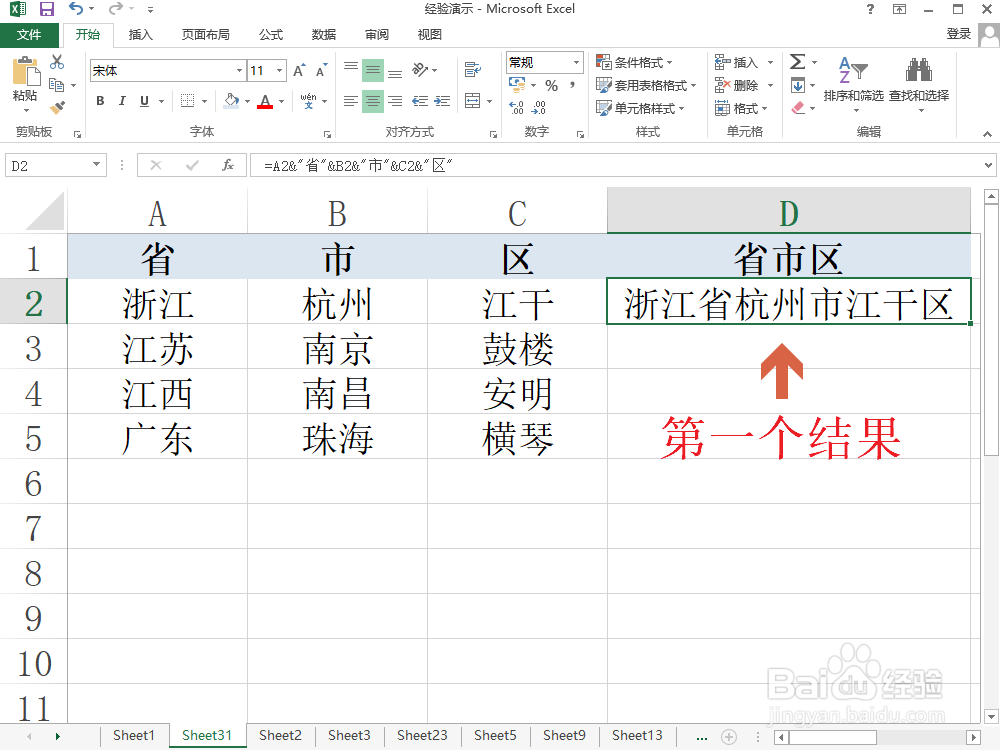Viewport: 1000px width, 750px height.
Task: Open the wén phonetic guide tool
Action: click(309, 101)
